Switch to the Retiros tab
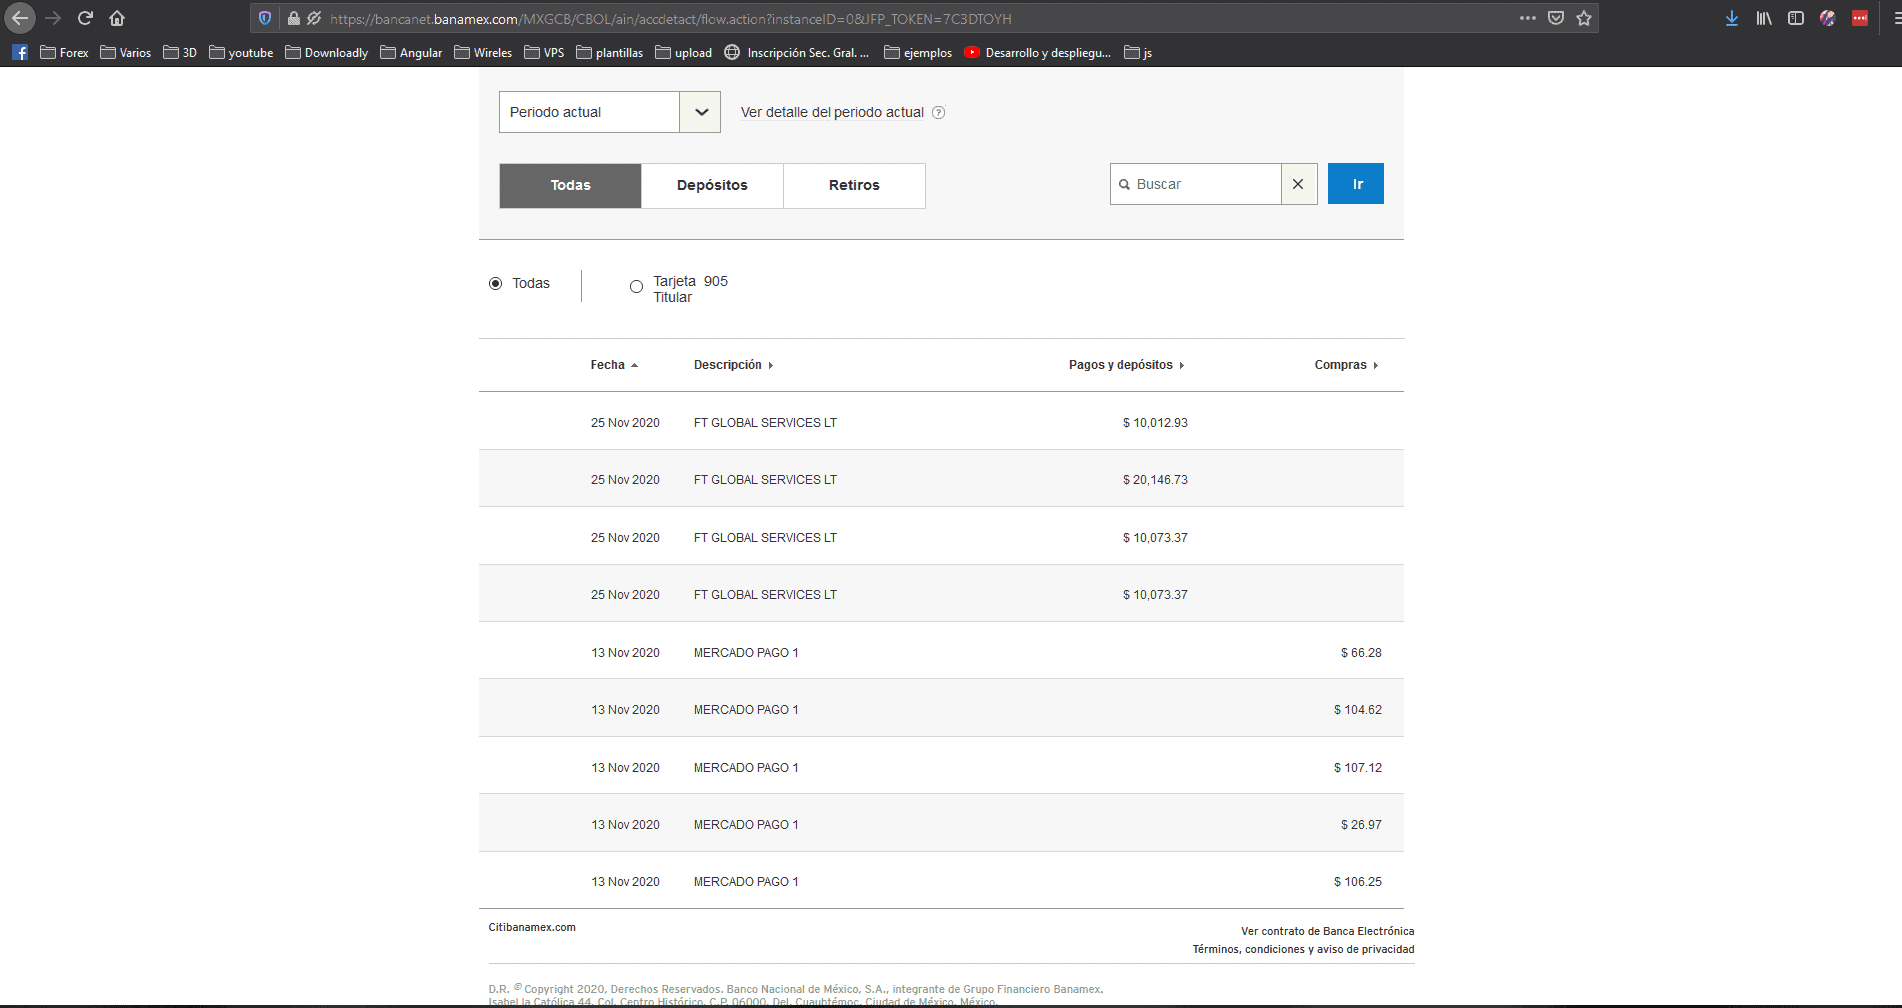Viewport: 1902px width, 1008px height. pyautogui.click(x=854, y=185)
